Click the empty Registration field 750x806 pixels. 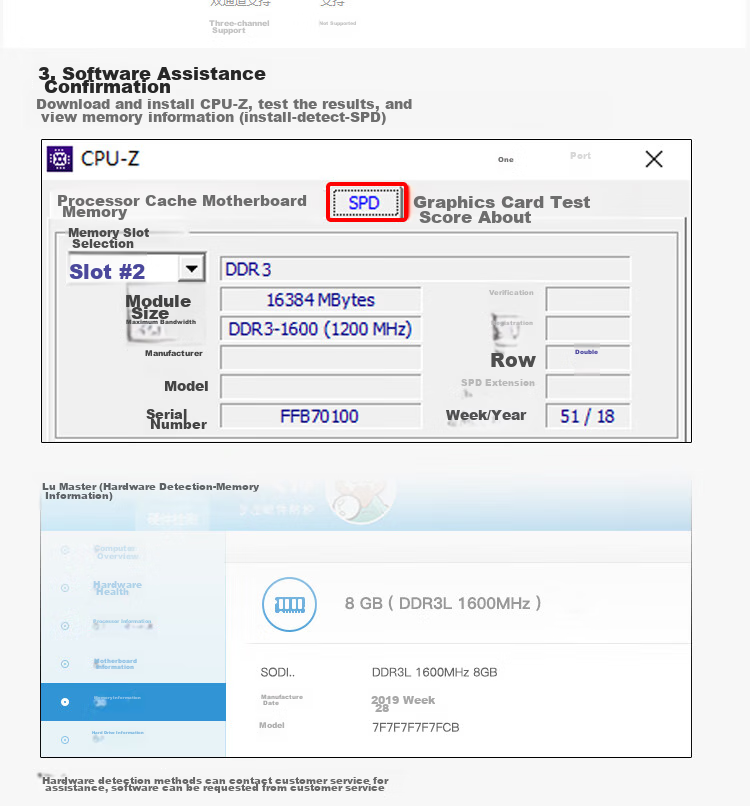588,329
